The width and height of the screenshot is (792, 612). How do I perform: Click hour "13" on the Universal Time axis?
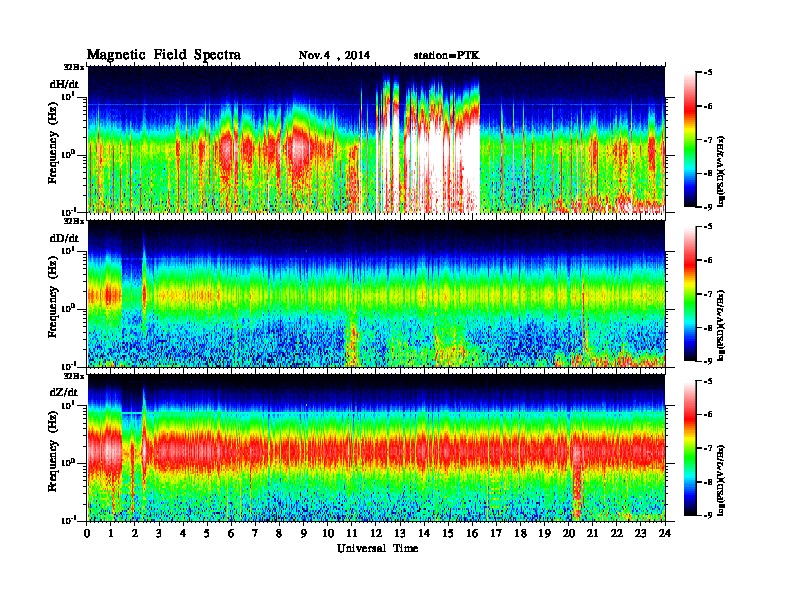[x=400, y=533]
